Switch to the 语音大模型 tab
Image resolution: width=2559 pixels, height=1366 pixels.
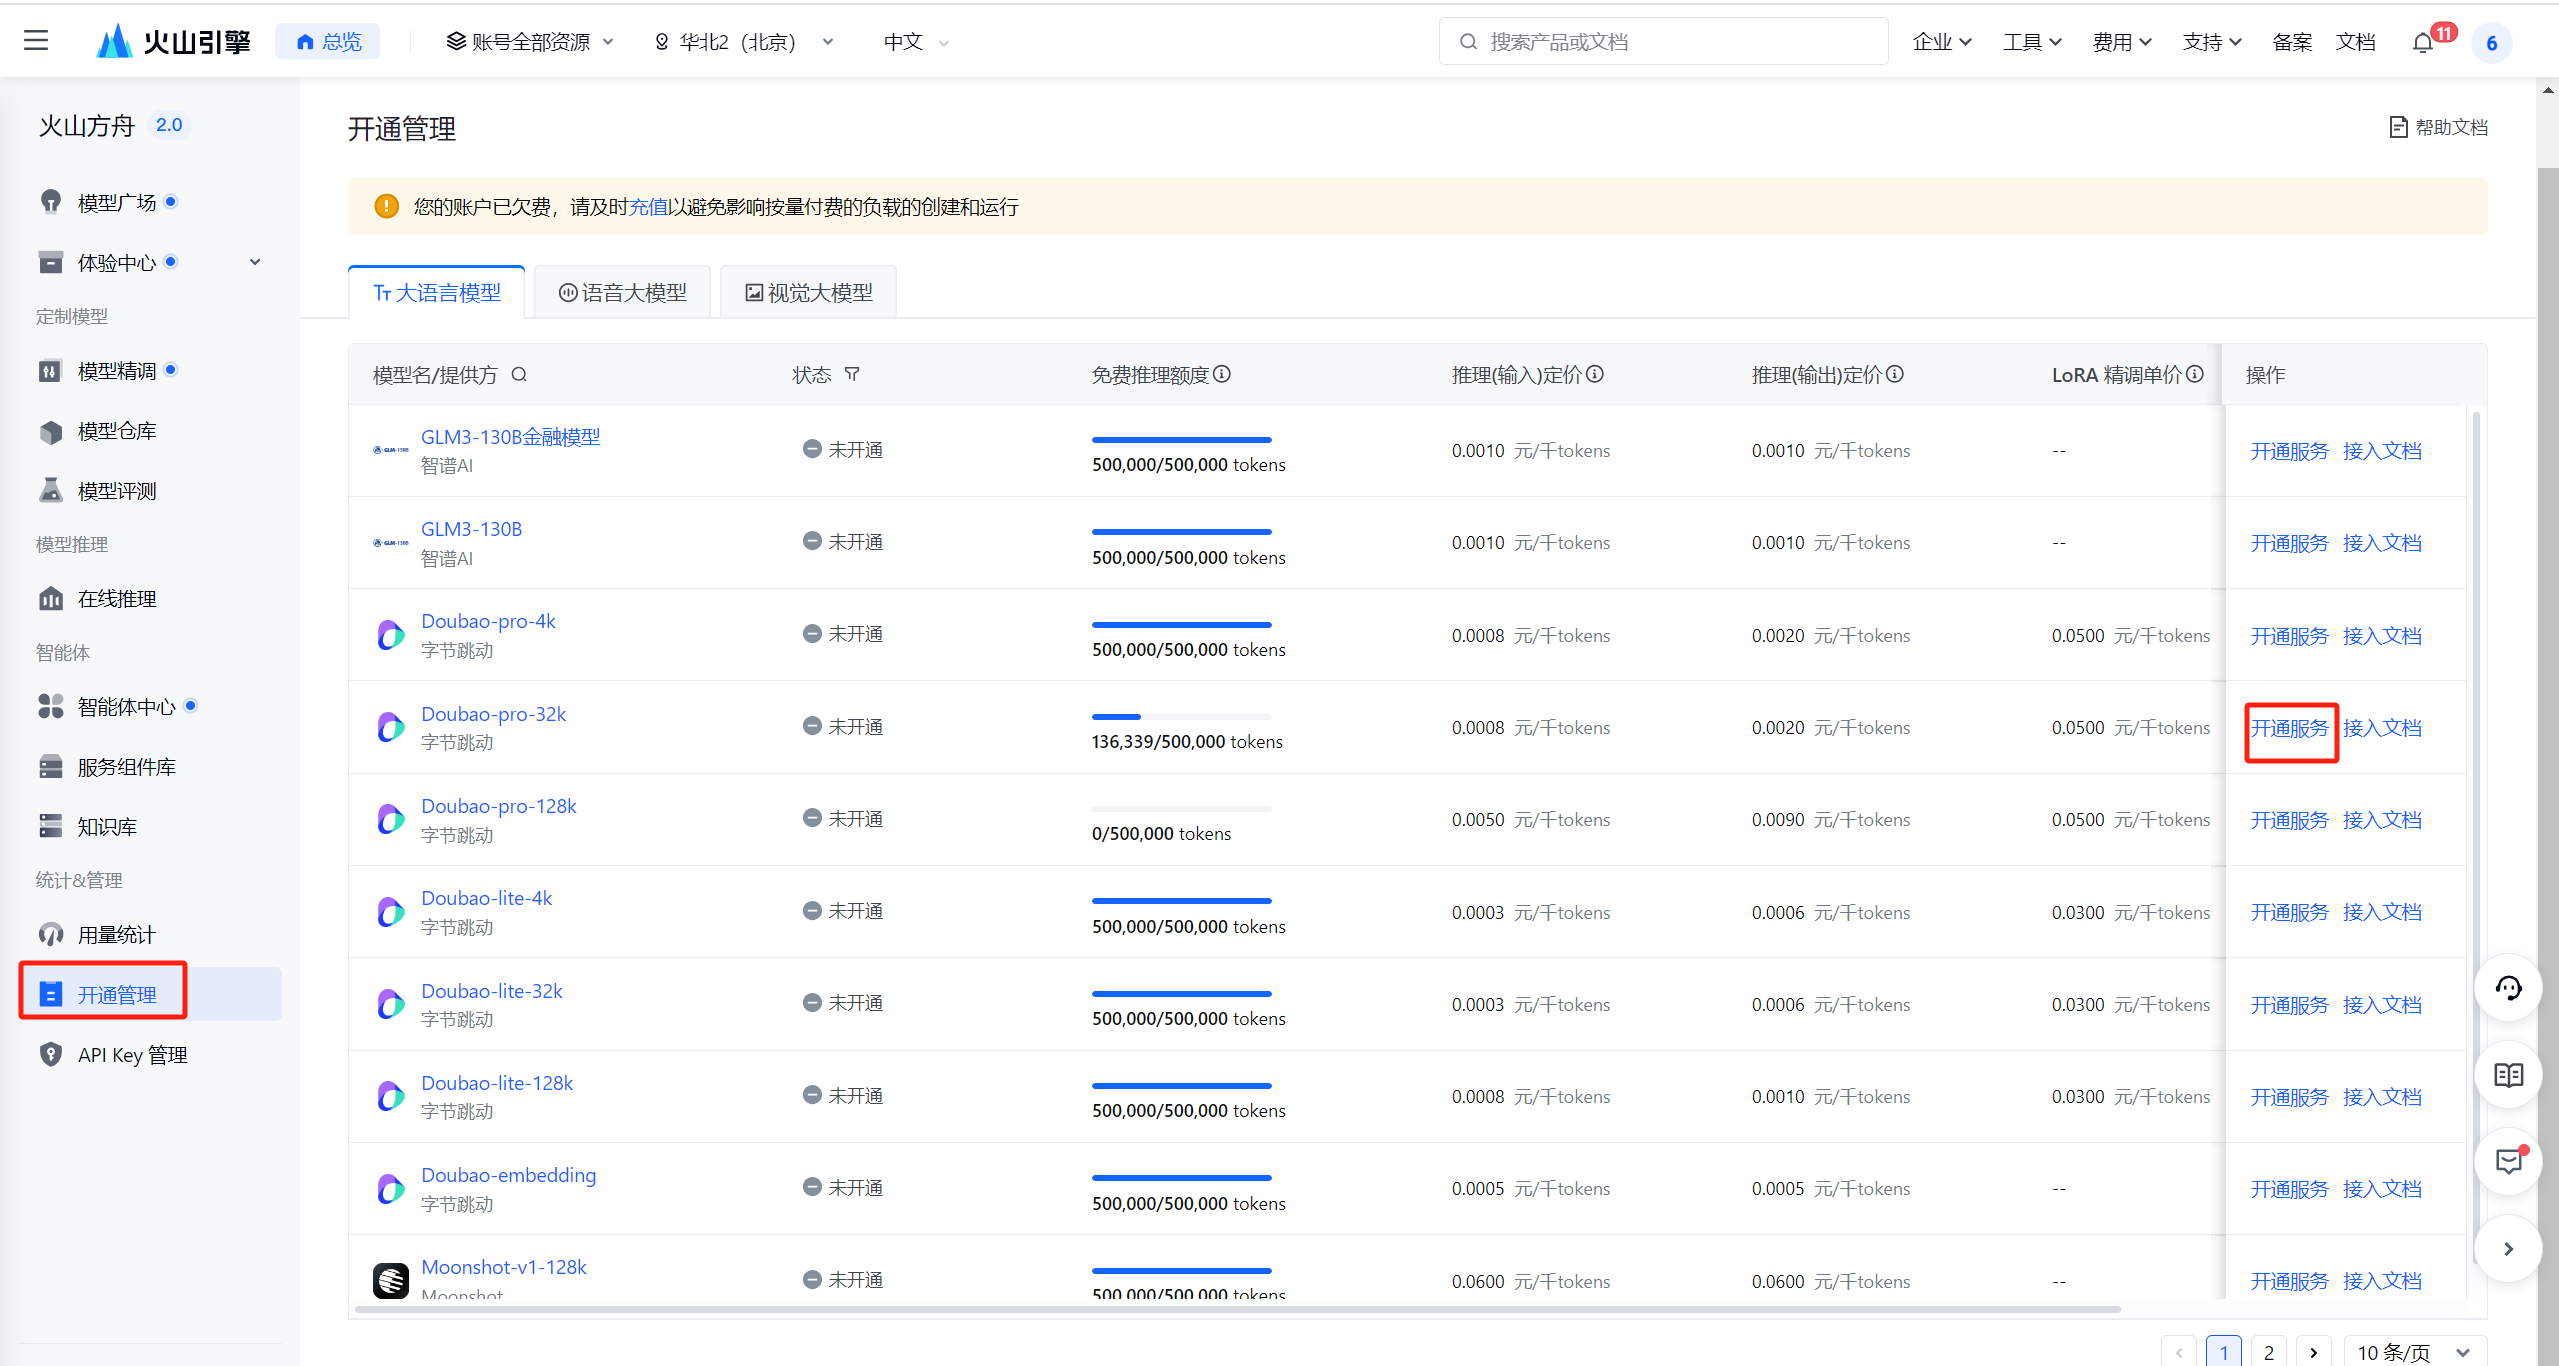click(622, 293)
